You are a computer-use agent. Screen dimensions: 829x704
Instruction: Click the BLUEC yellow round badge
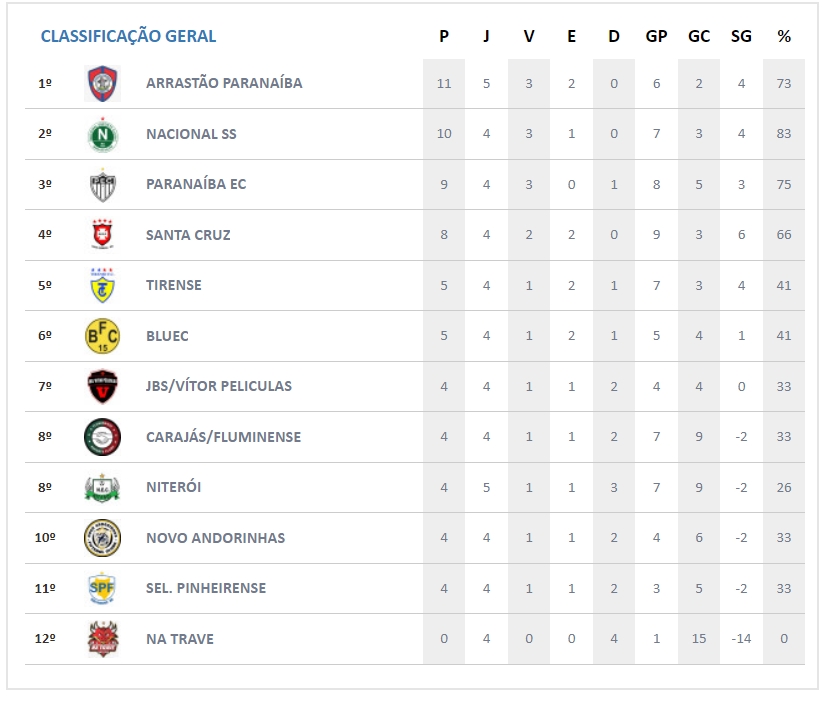click(x=102, y=336)
